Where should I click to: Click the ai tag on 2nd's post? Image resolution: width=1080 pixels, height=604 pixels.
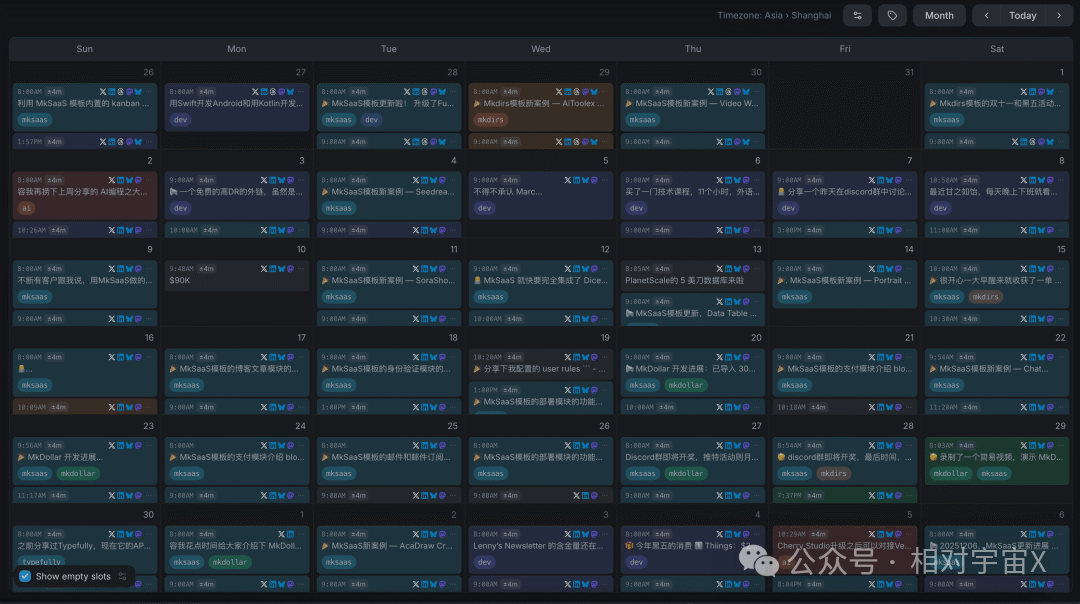pos(26,208)
